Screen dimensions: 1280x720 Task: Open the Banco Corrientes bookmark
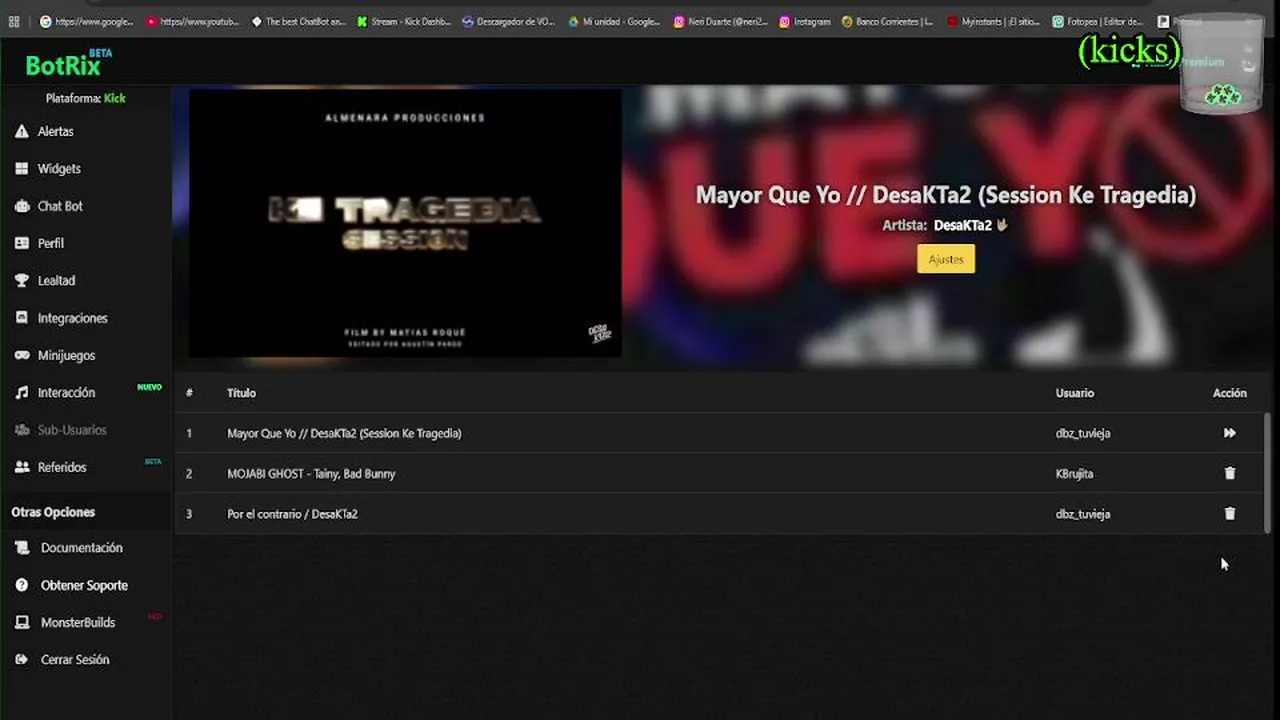click(888, 21)
